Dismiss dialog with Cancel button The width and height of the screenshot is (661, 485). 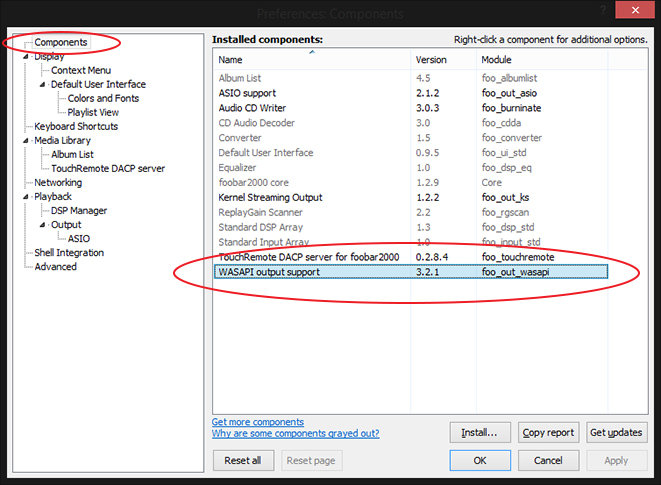(x=548, y=461)
